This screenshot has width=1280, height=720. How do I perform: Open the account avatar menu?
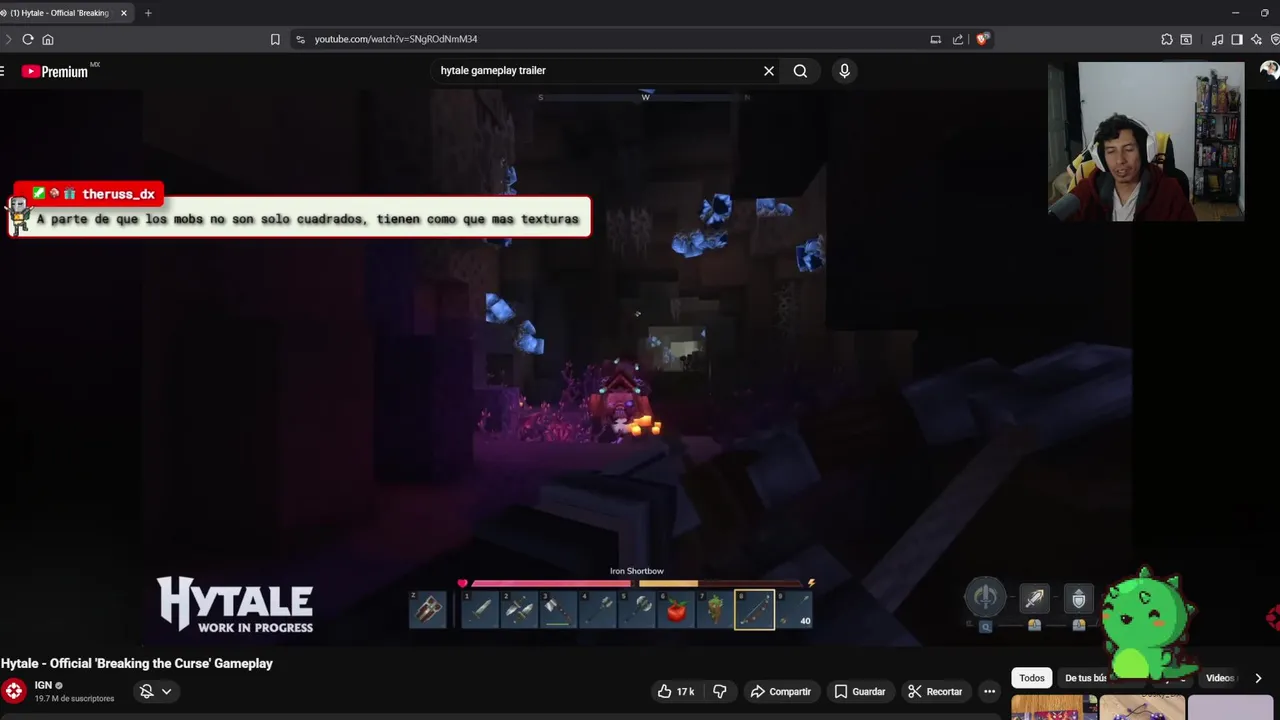pos(1269,71)
